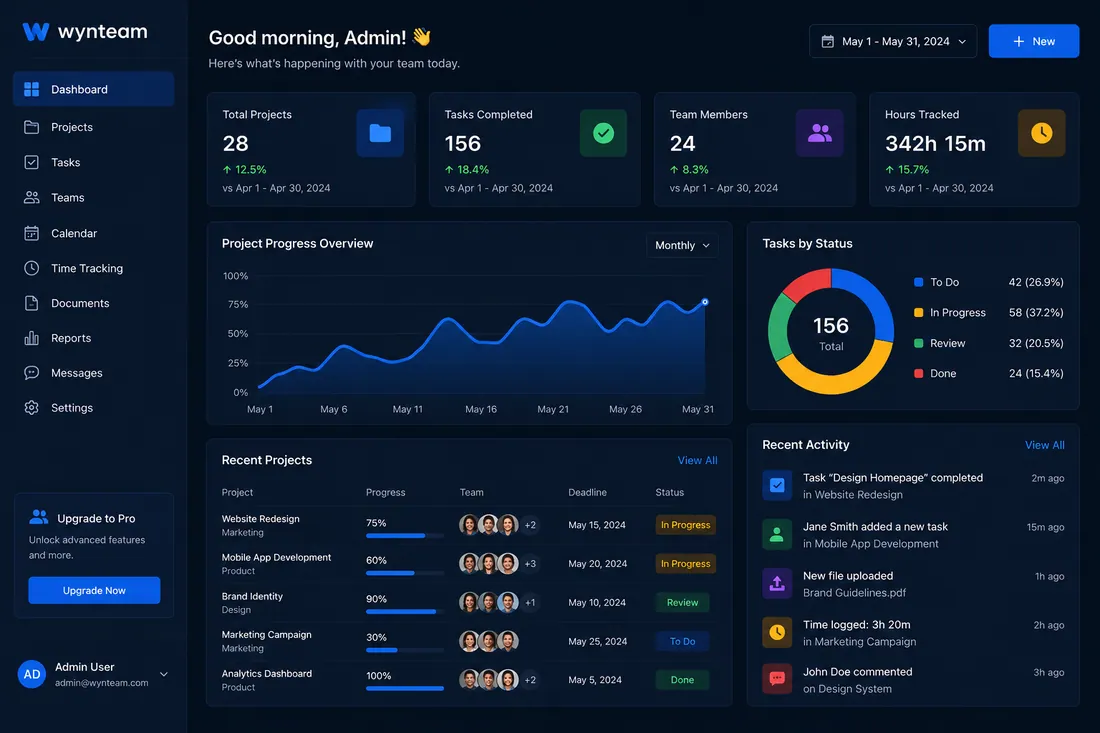This screenshot has width=1100, height=733.
Task: Click the Marketing Campaign project name
Action: [267, 635]
